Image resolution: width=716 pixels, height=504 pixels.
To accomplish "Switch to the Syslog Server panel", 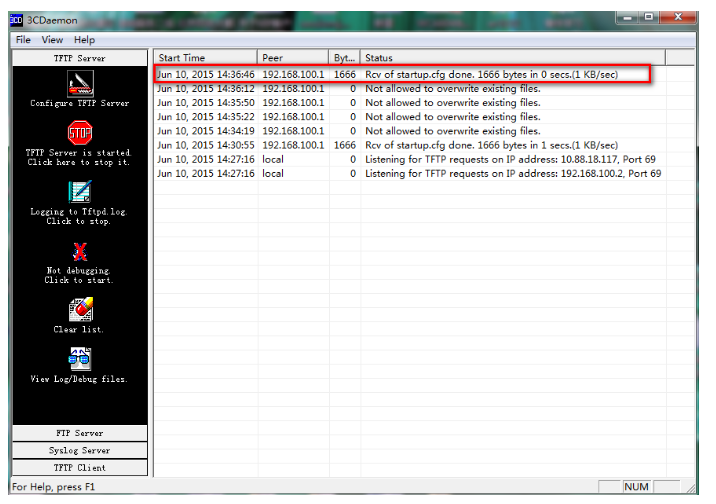I will tap(80, 450).
